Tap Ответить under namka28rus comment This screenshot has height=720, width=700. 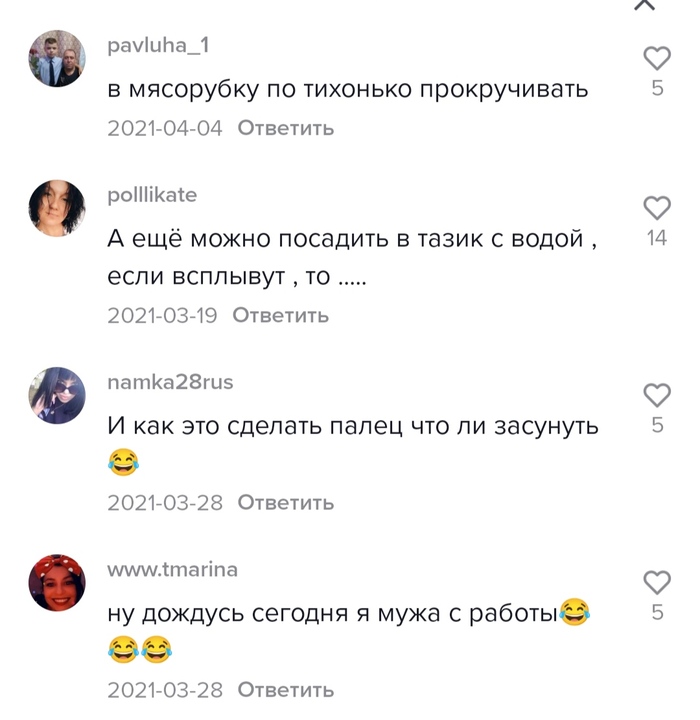pos(286,502)
